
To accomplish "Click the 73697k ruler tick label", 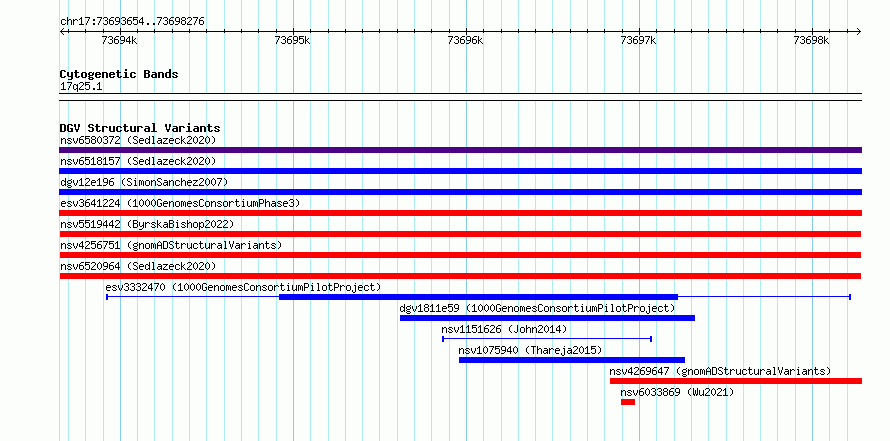I will pyautogui.click(x=639, y=40).
